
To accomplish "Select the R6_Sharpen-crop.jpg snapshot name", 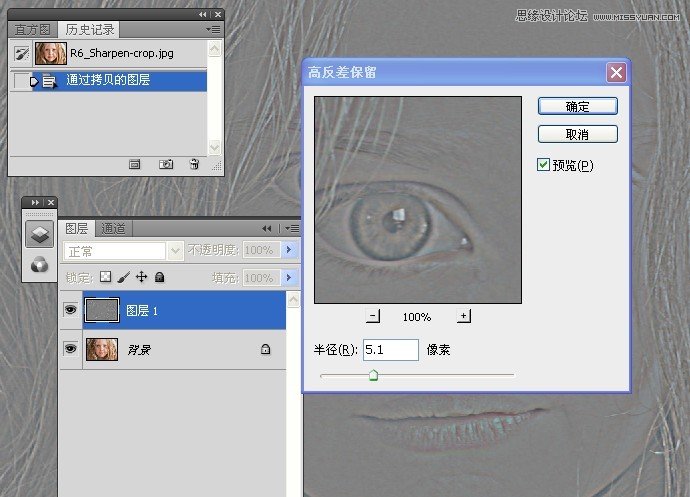I will click(x=122, y=53).
